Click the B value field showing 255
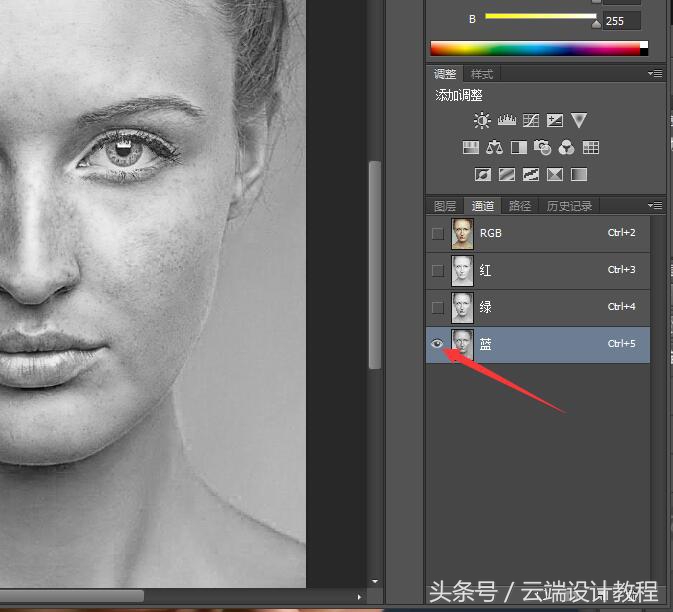673x612 pixels. pyautogui.click(x=620, y=20)
